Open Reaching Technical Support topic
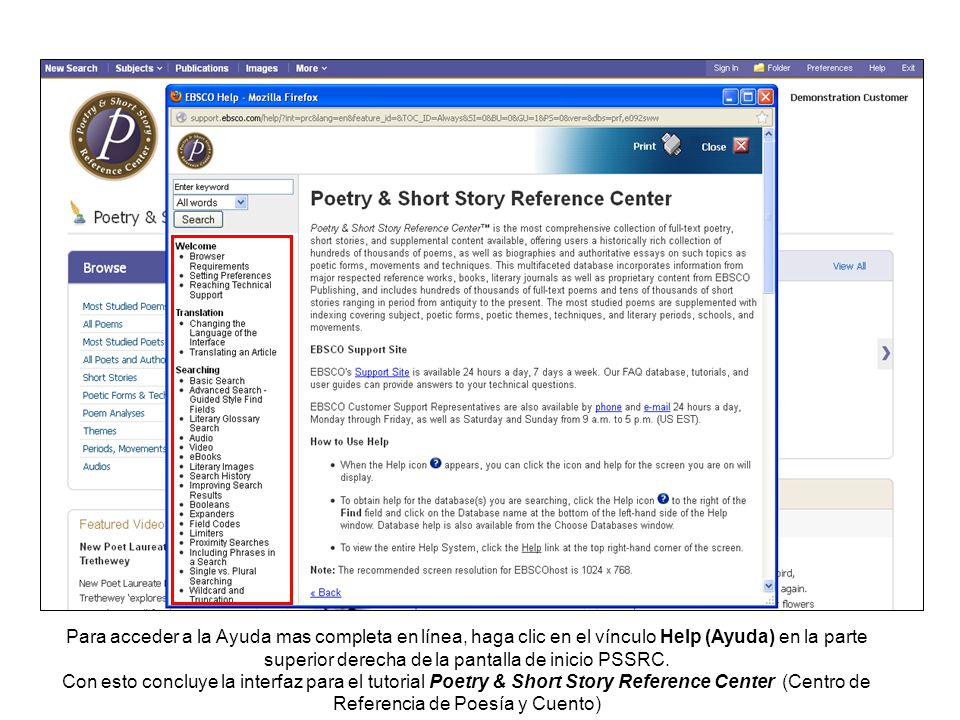Screen dimensions: 960x720 [x=230, y=290]
